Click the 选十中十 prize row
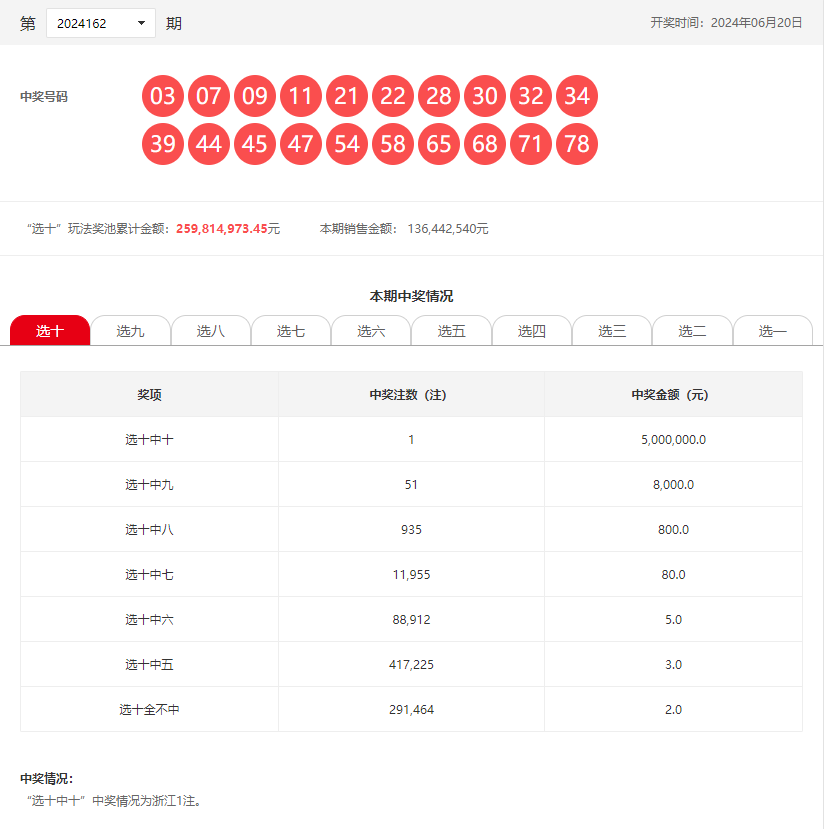Image resolution: width=824 pixels, height=829 pixels. point(149,439)
